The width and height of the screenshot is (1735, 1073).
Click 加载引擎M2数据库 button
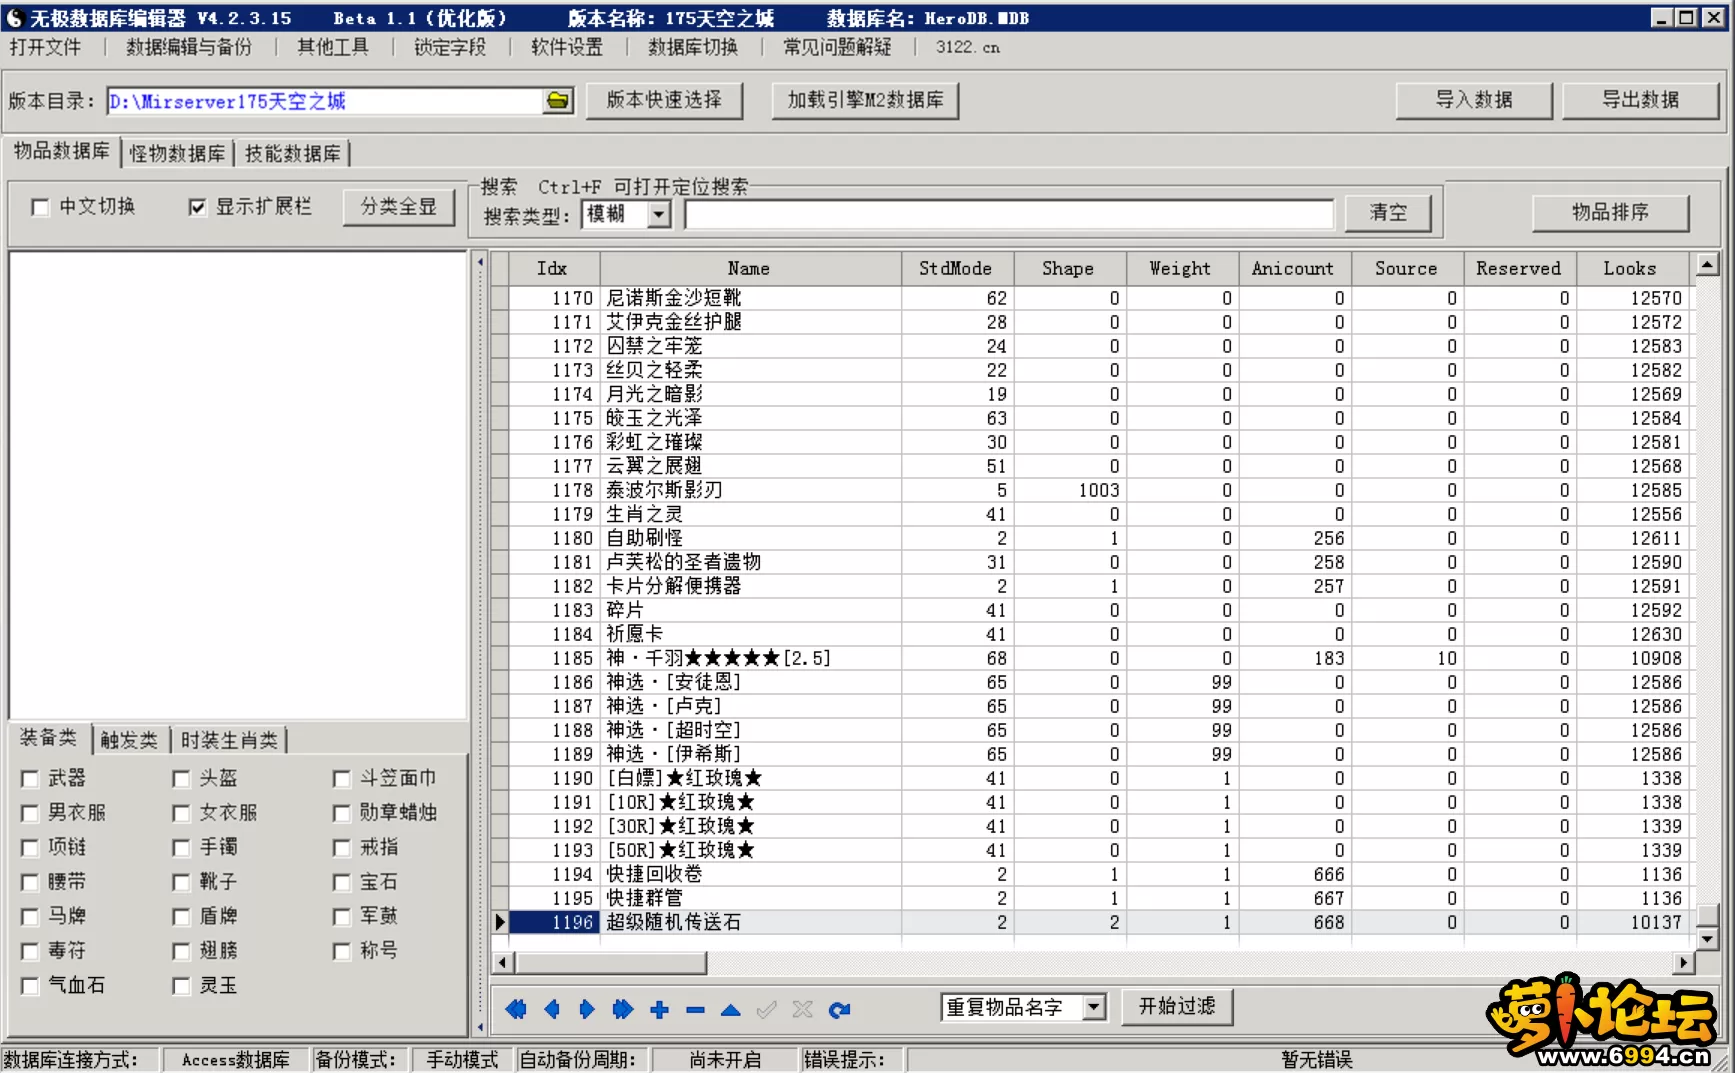coord(865,100)
